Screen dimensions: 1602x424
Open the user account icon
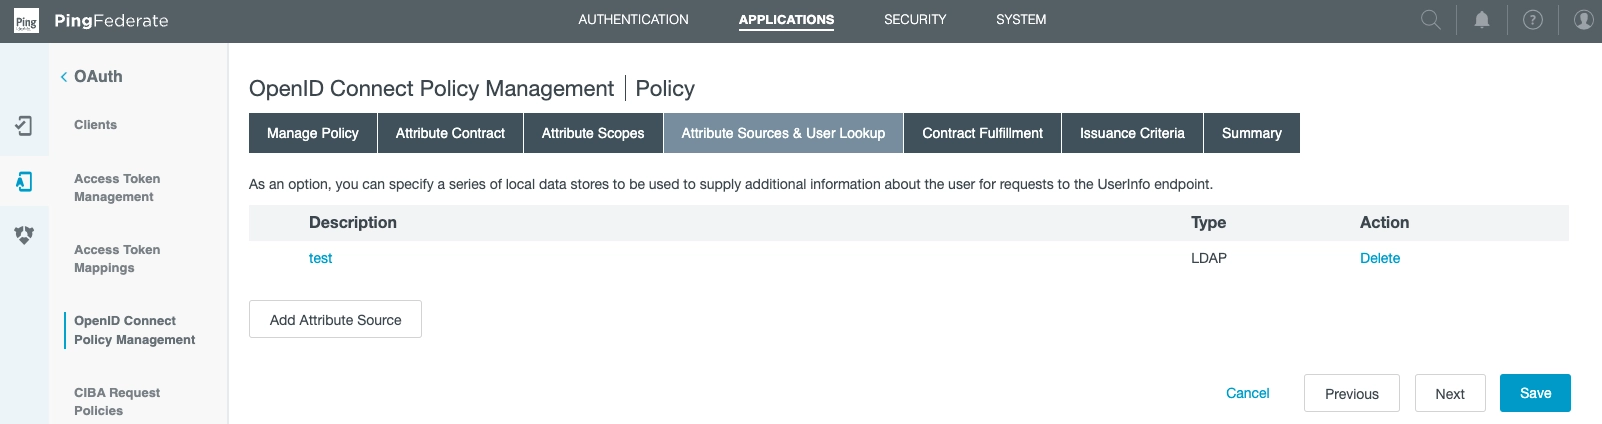coord(1583,20)
